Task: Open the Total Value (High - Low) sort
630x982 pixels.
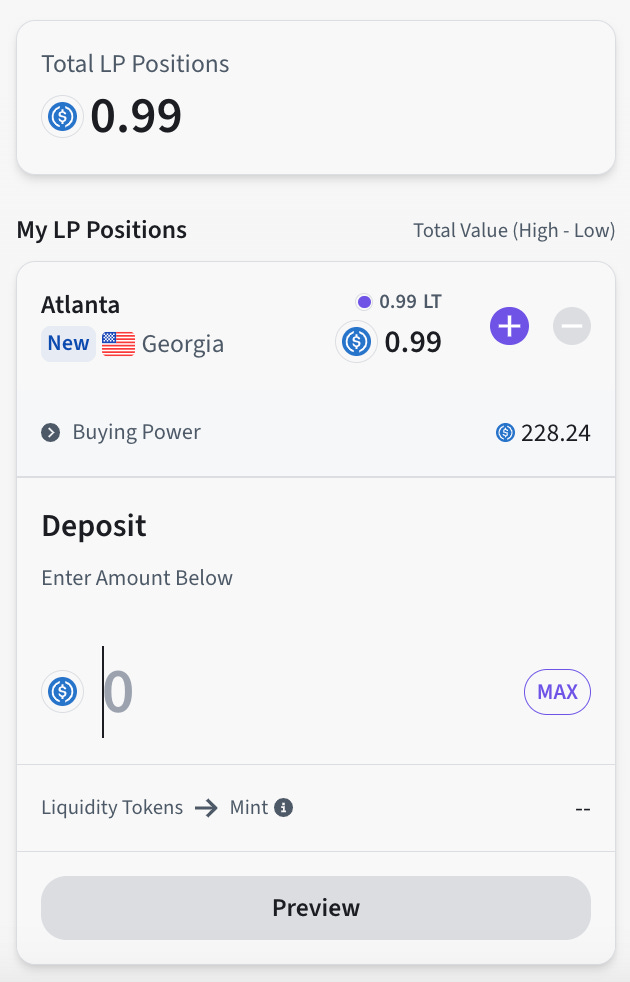Action: pyautogui.click(x=514, y=231)
